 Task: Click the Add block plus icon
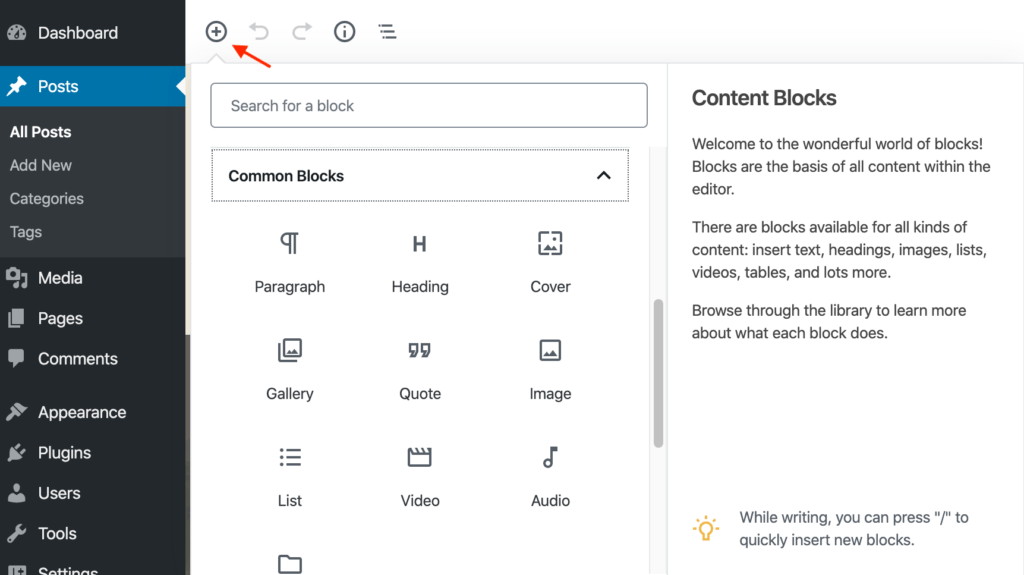(x=216, y=31)
